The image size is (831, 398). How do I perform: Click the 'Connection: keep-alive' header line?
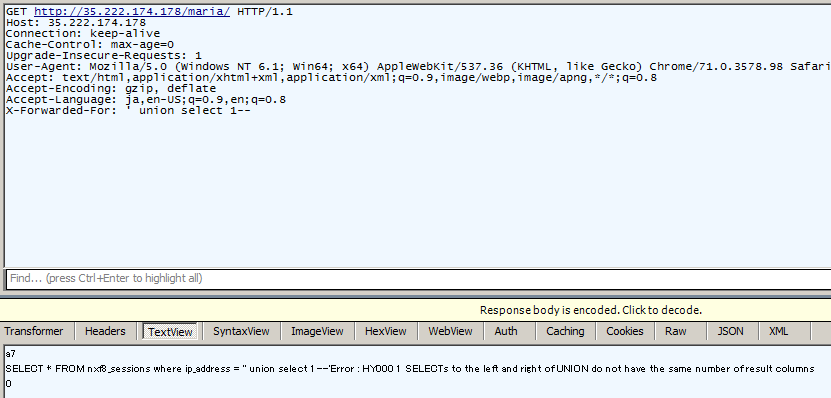(83, 33)
